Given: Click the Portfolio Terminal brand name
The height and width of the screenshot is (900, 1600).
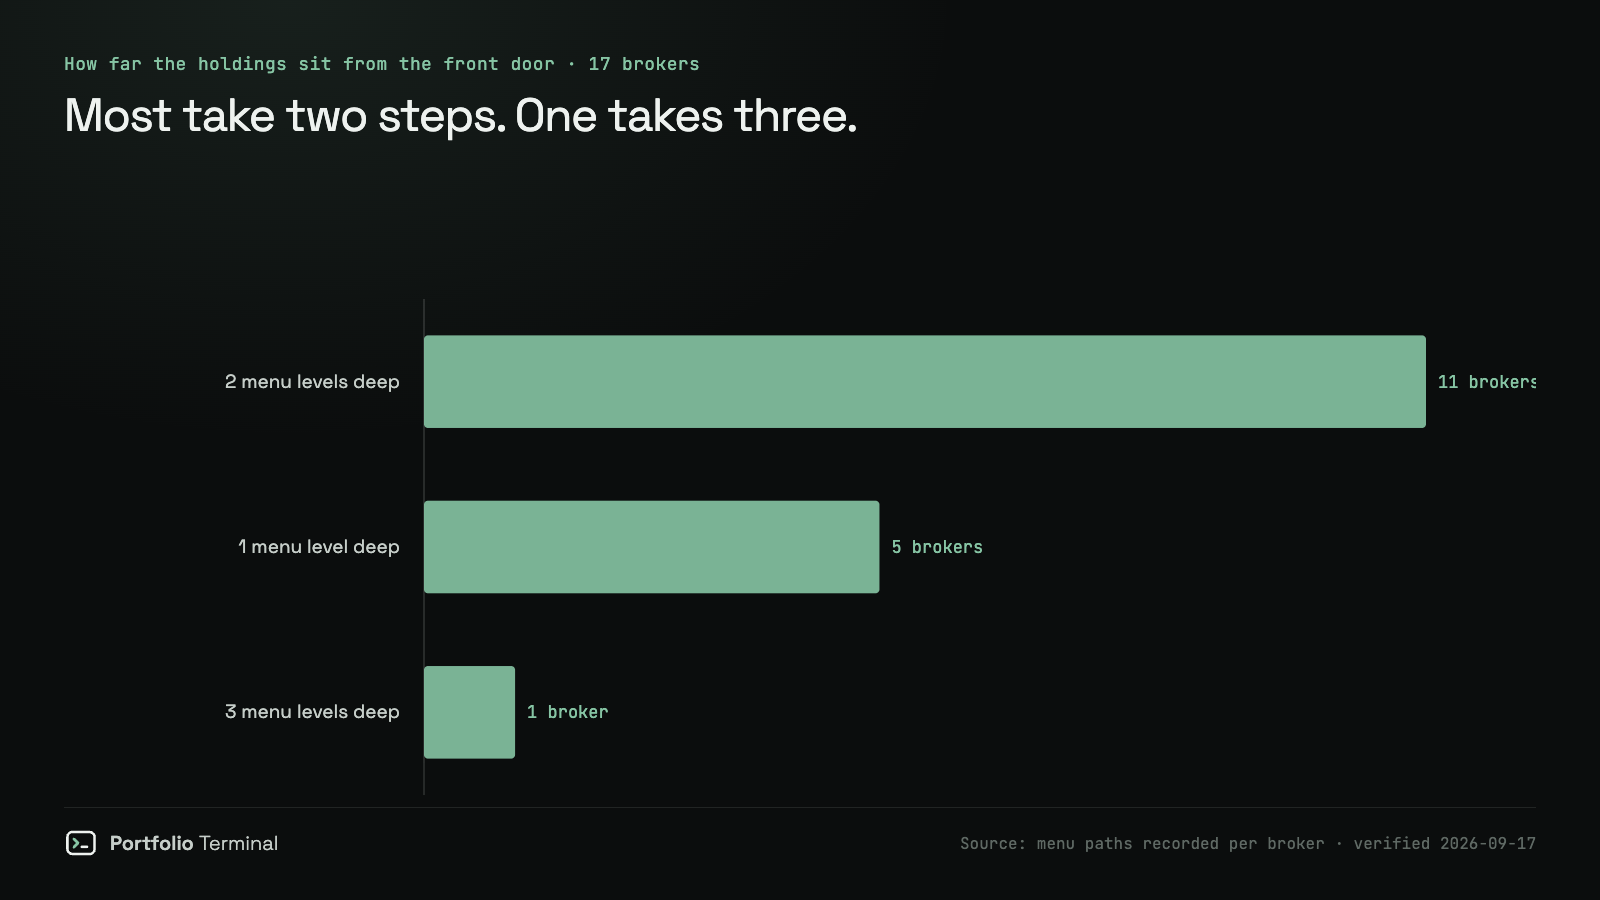Looking at the screenshot, I should (x=194, y=843).
